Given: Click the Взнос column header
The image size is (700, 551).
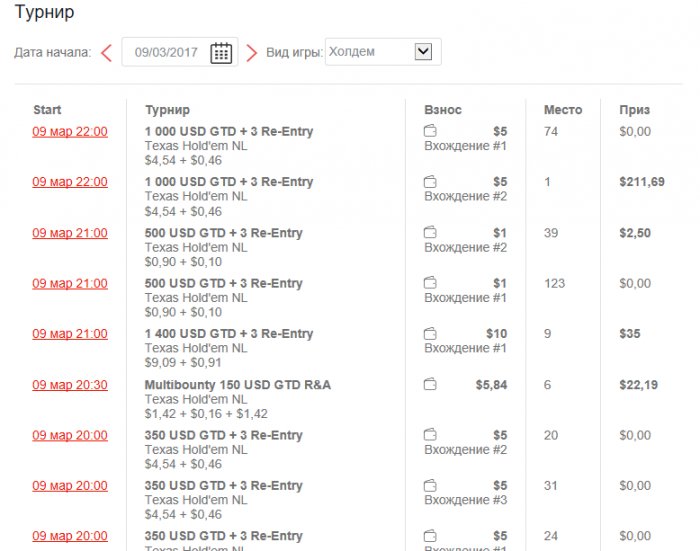Looking at the screenshot, I should [443, 110].
